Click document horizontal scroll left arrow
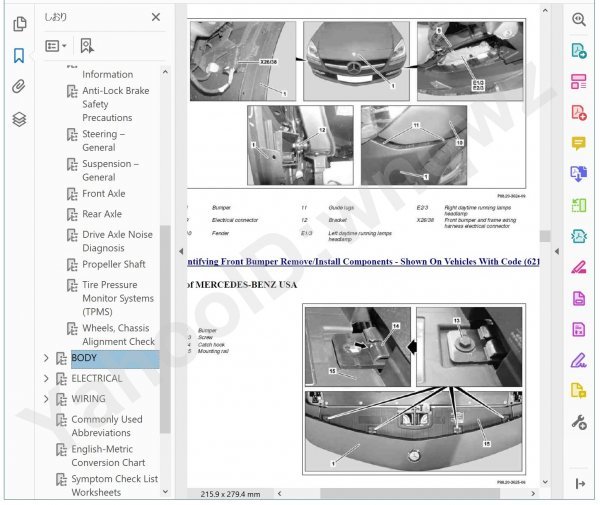Viewport: 600px width, 505px height. coord(279,494)
